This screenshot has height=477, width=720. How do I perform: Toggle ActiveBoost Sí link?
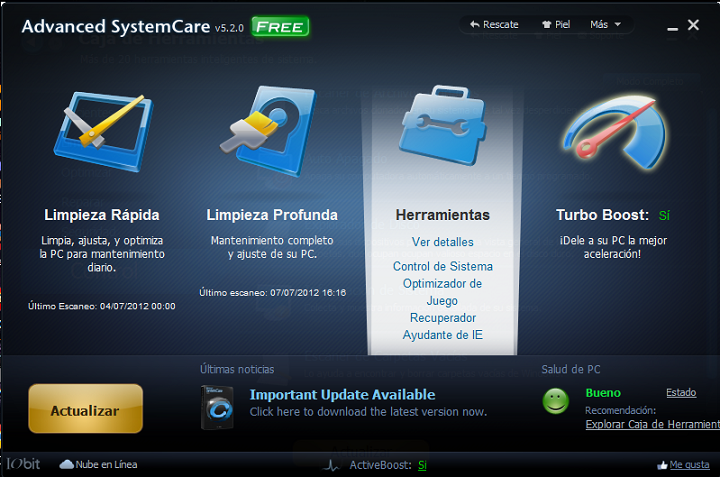[422, 465]
